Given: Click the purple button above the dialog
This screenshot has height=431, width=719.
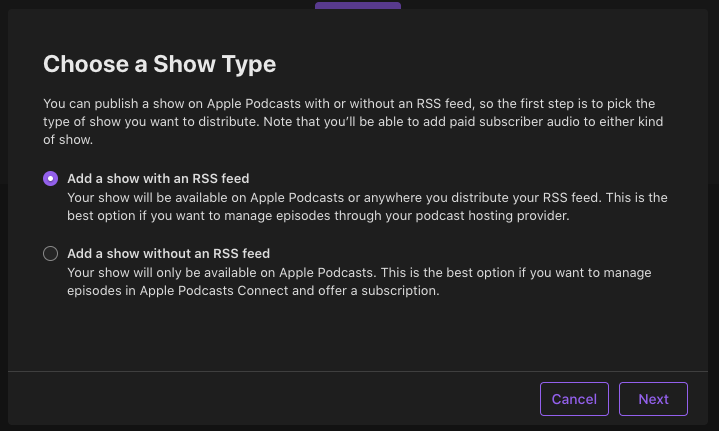Looking at the screenshot, I should (x=358, y=6).
